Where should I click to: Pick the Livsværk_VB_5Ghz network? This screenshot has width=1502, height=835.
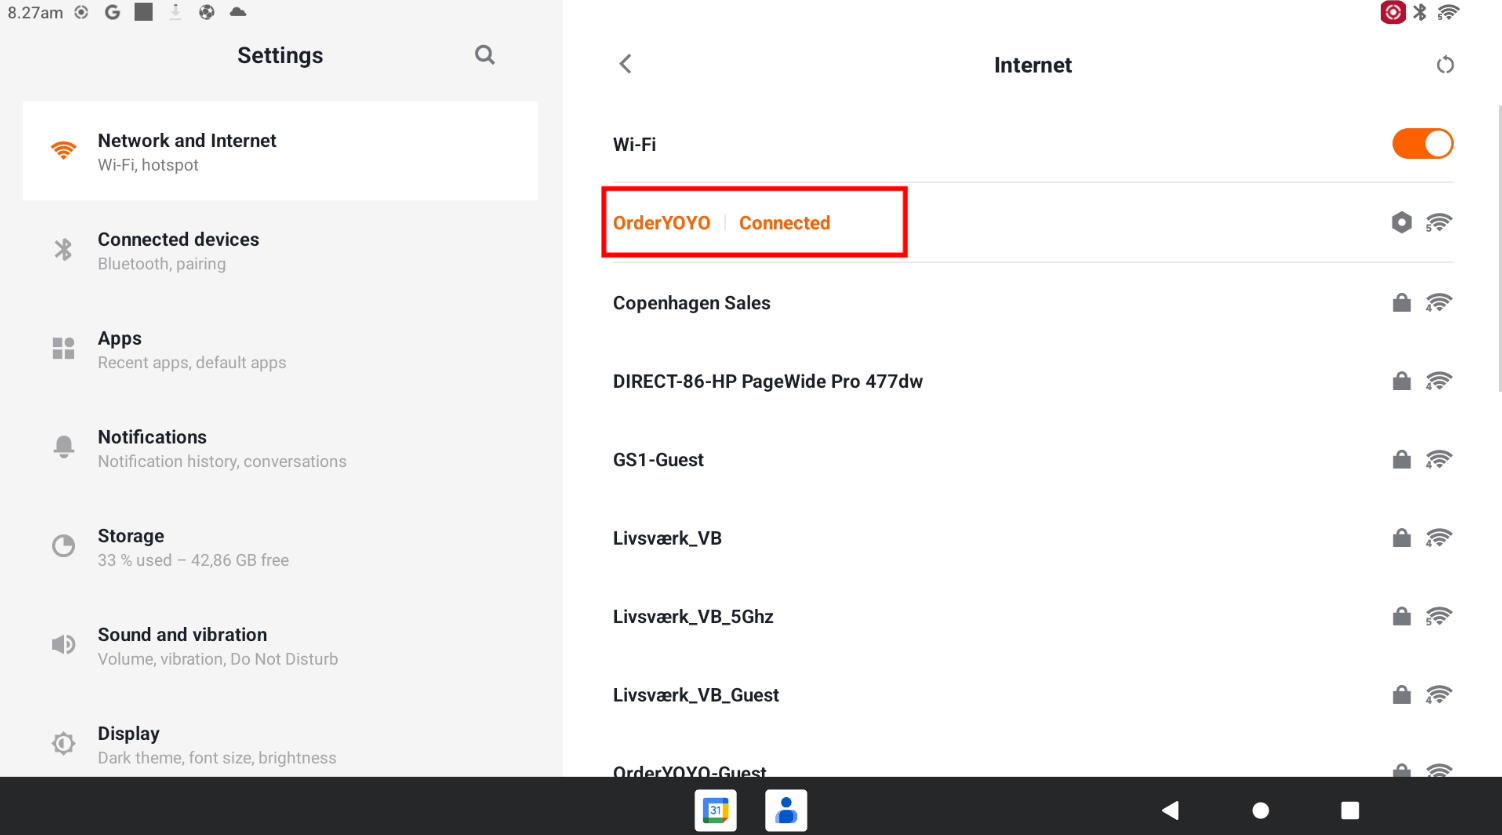coord(1032,617)
